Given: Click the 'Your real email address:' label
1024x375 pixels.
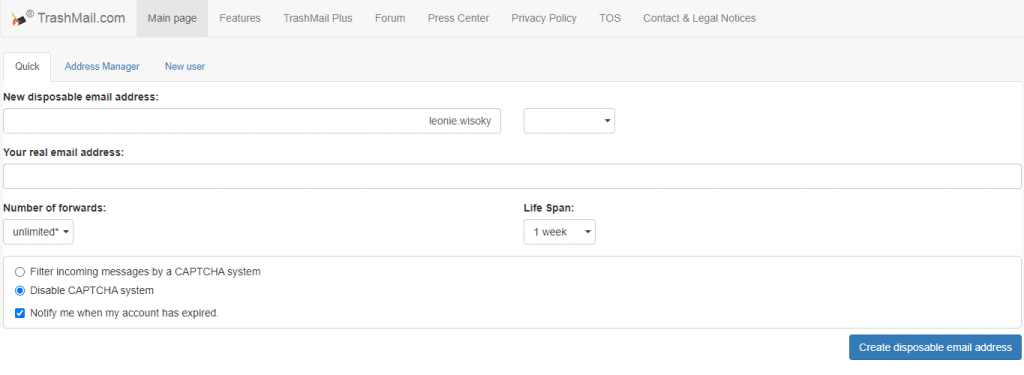Looking at the screenshot, I should [63, 152].
